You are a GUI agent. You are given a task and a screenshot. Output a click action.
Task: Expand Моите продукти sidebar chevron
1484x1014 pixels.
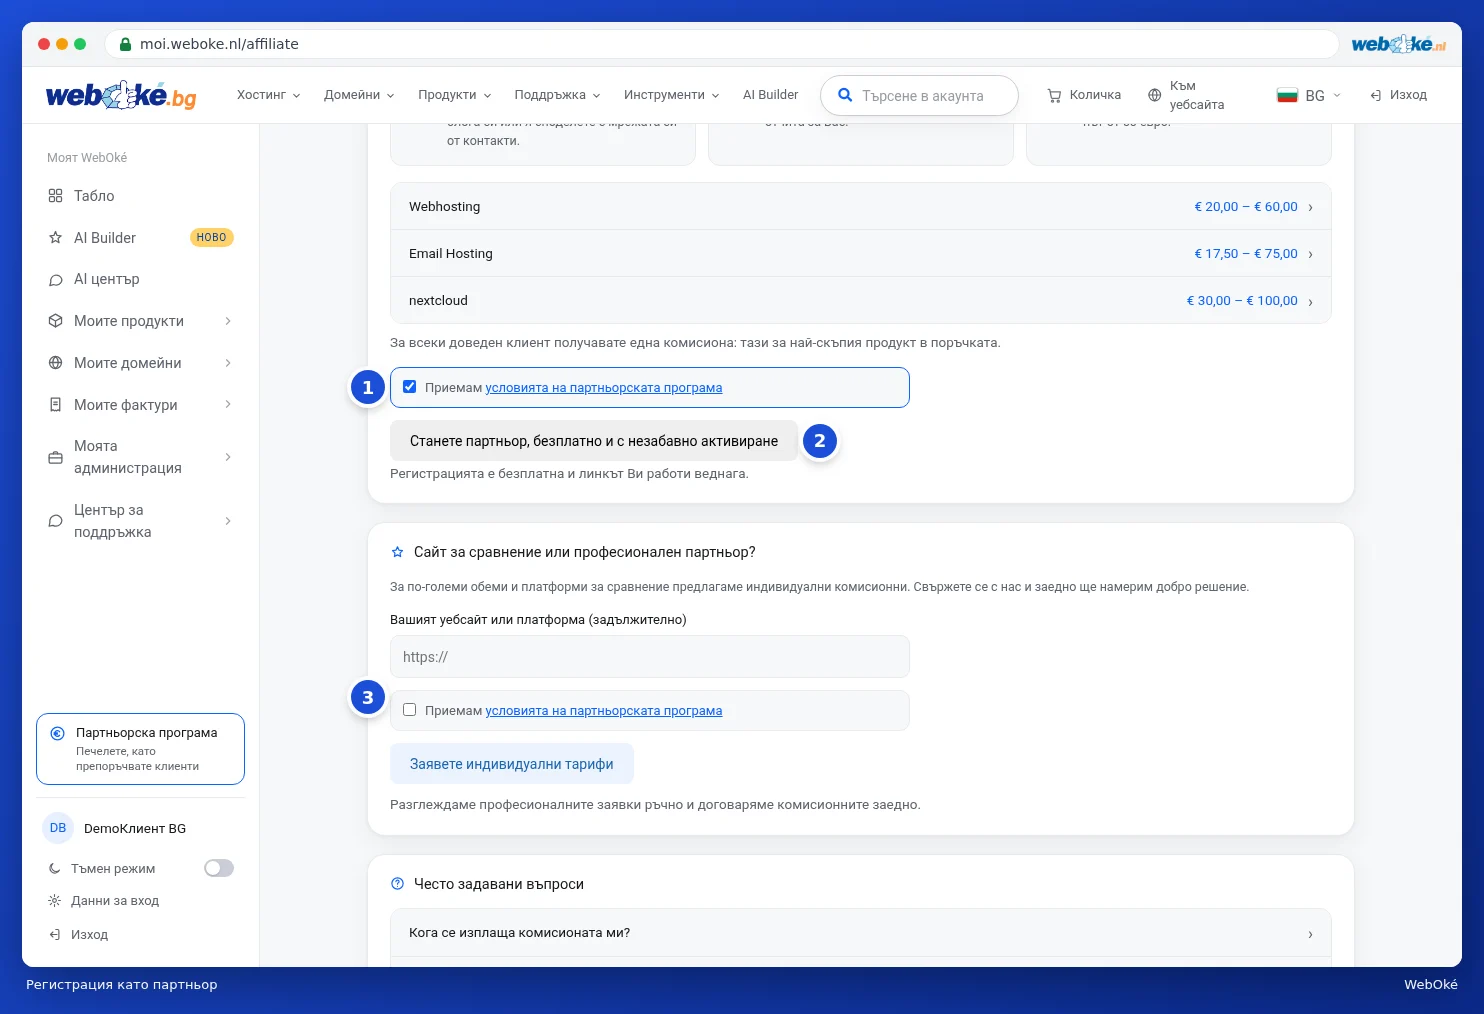pos(228,321)
